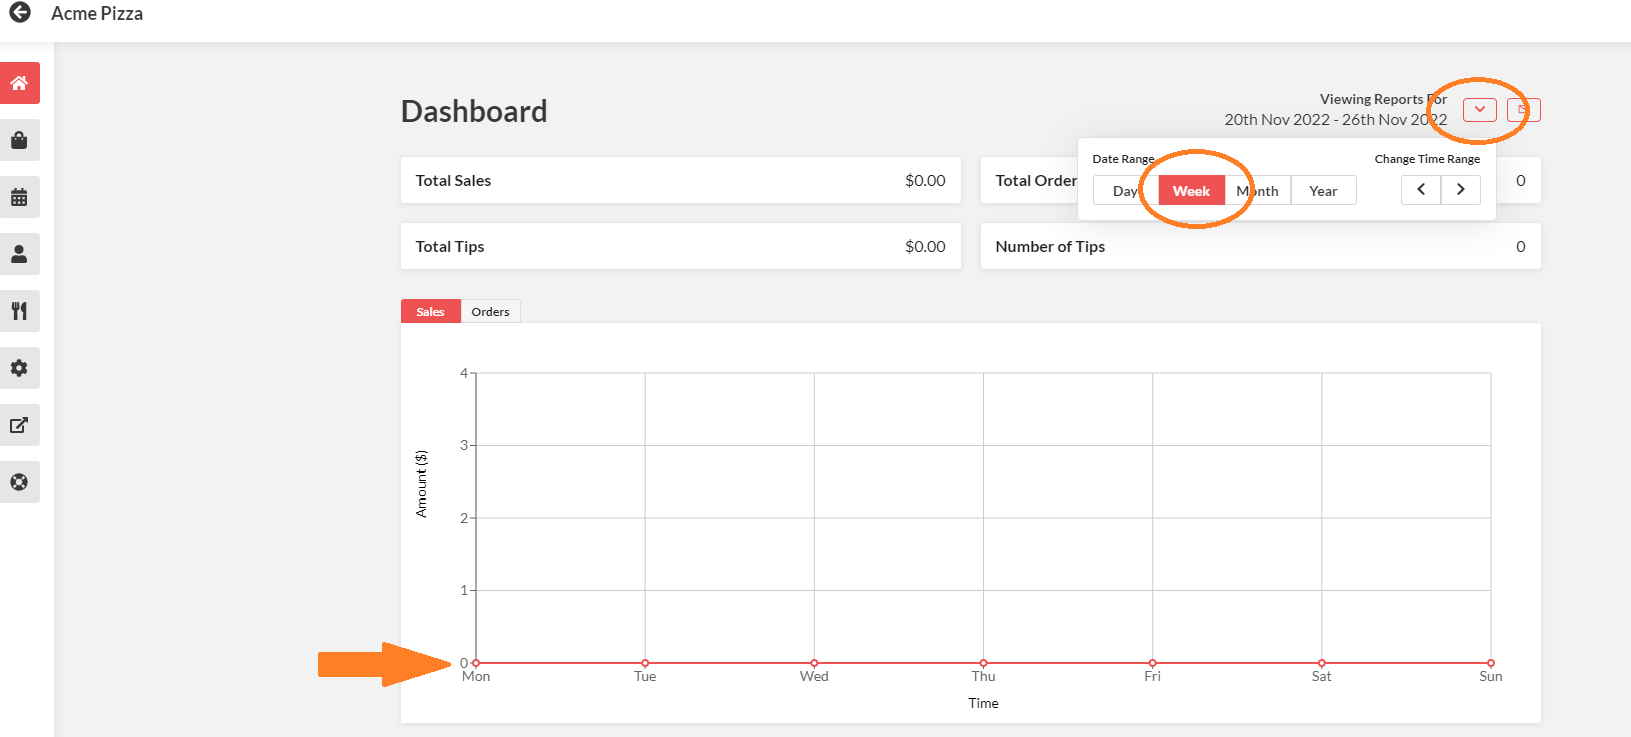Open the home dashboard sidebar icon
This screenshot has width=1631, height=737.
19,83
